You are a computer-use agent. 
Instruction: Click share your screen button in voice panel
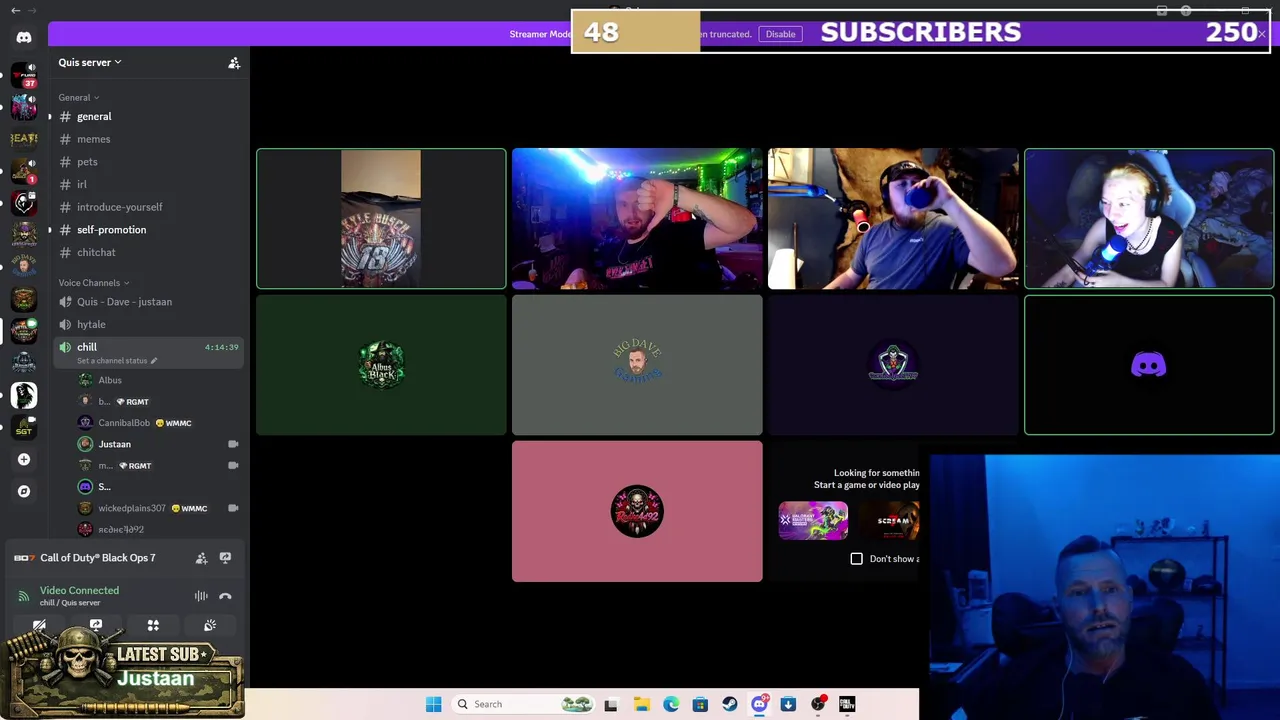[96, 625]
